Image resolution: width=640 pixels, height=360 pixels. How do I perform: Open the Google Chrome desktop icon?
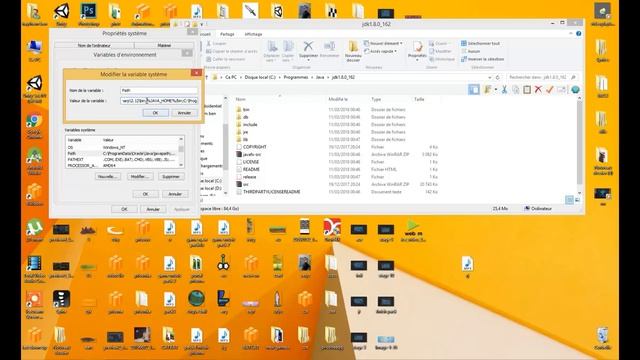[34, 121]
